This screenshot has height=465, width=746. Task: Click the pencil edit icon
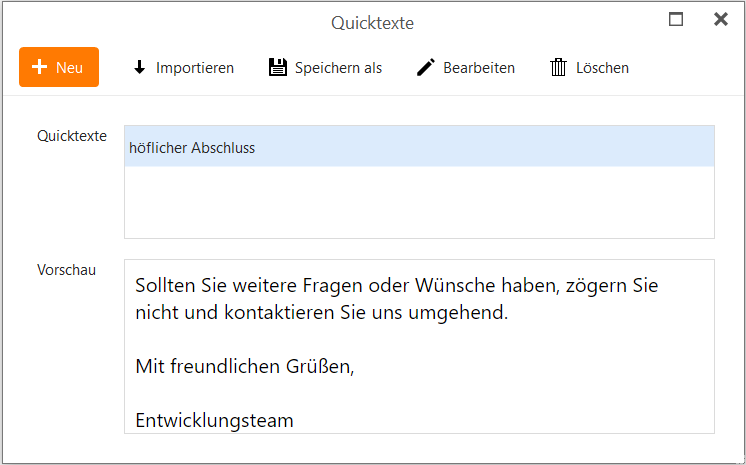pos(426,68)
